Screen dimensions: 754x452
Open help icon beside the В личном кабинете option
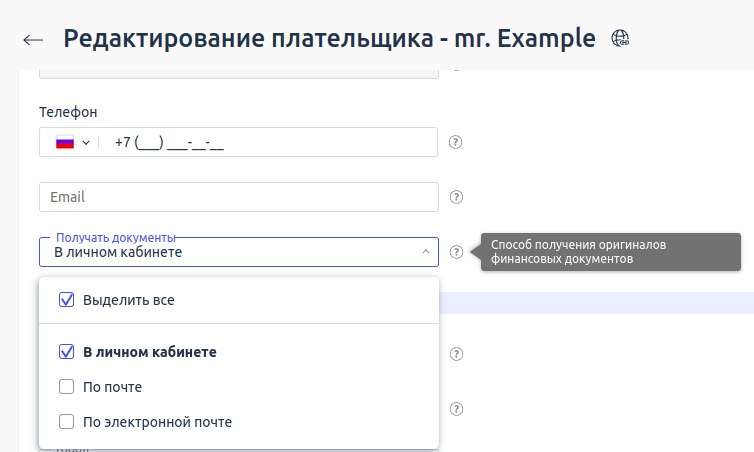(456, 354)
